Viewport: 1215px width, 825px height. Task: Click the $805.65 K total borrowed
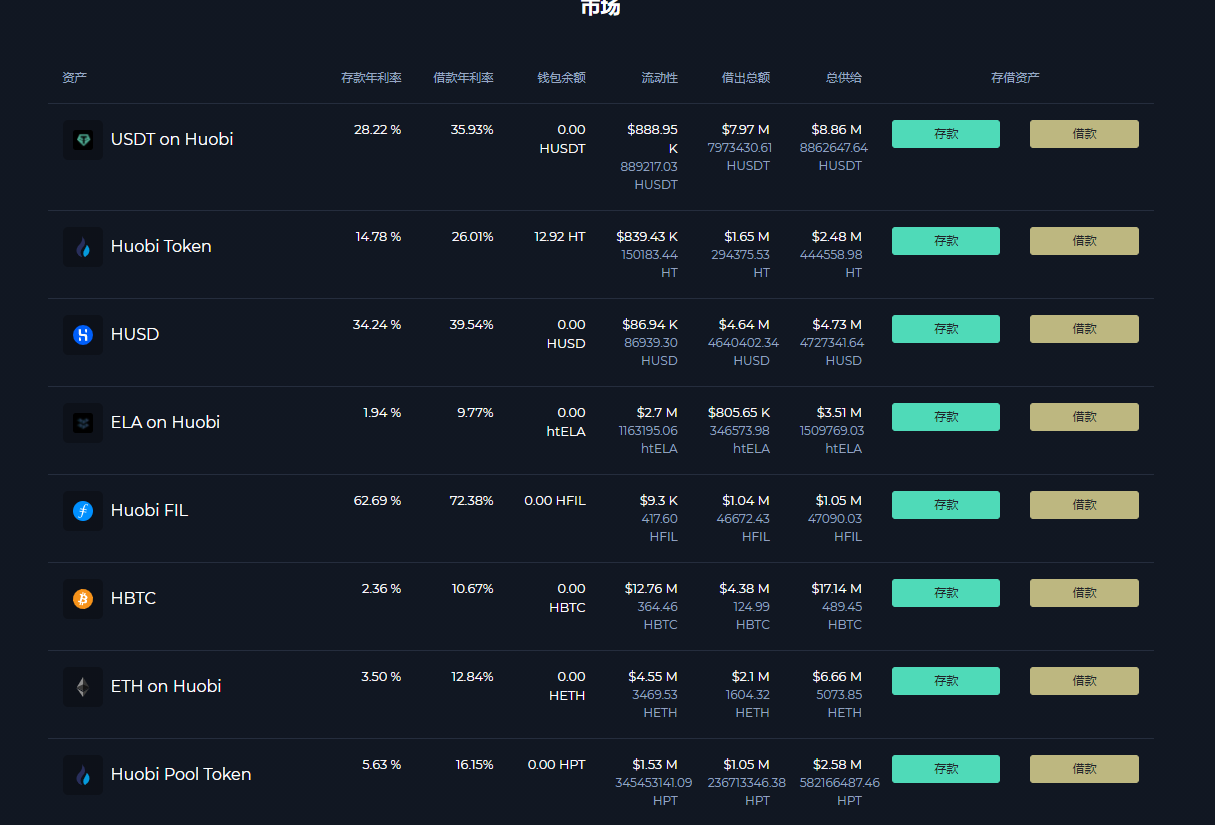[739, 413]
